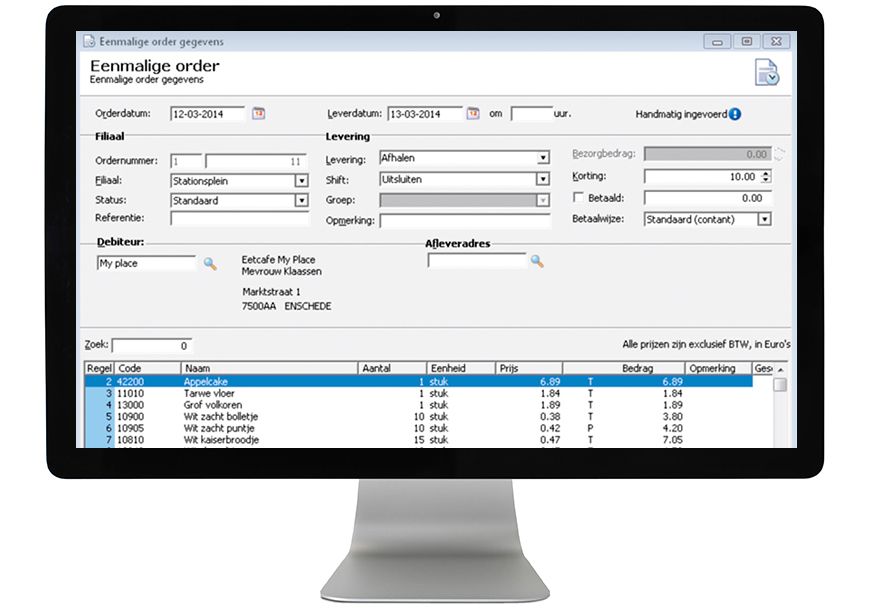
Task: Click the blue info icon next to Handmatig ingevoerd
Action: click(x=735, y=114)
